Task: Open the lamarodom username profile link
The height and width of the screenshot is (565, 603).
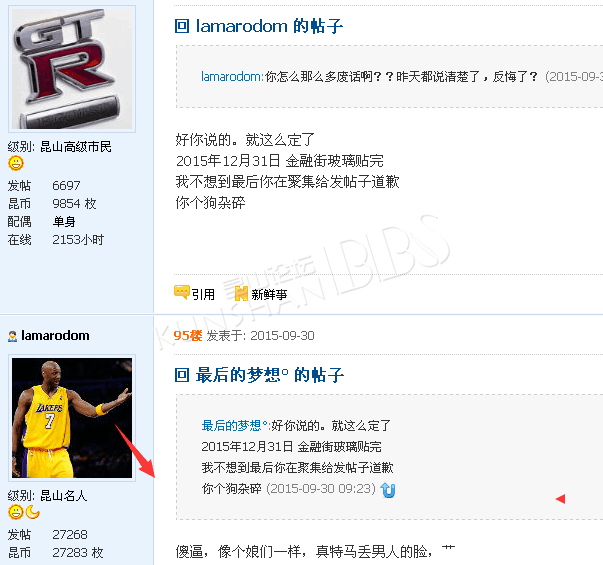Action: 55,335
